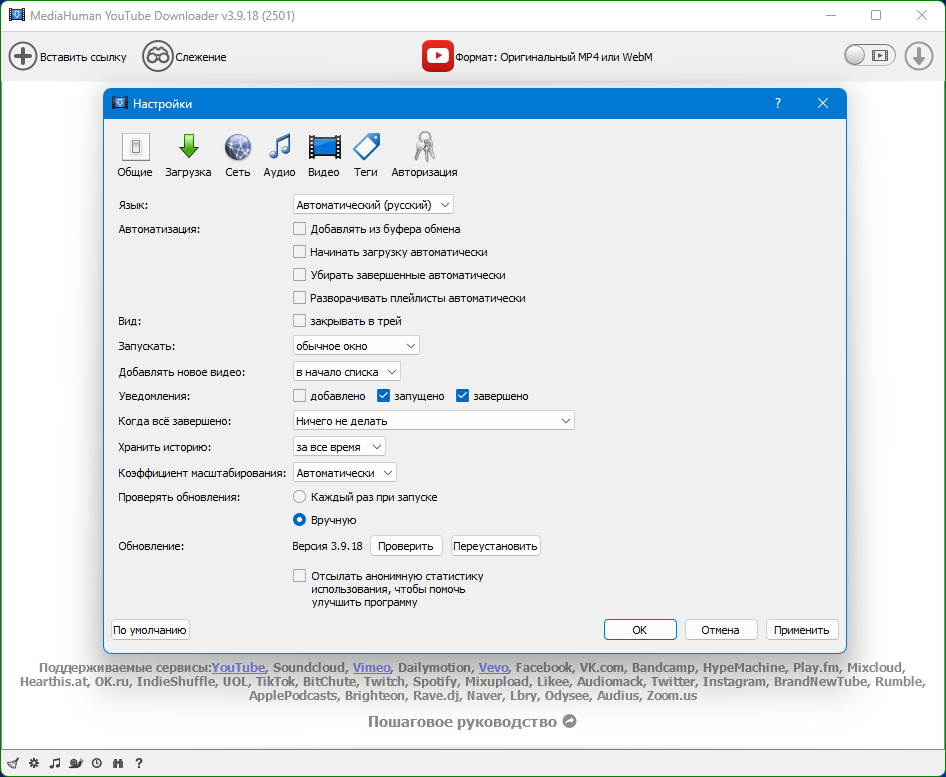Click the gear icon in bottom status bar
946x777 pixels.
coord(33,763)
